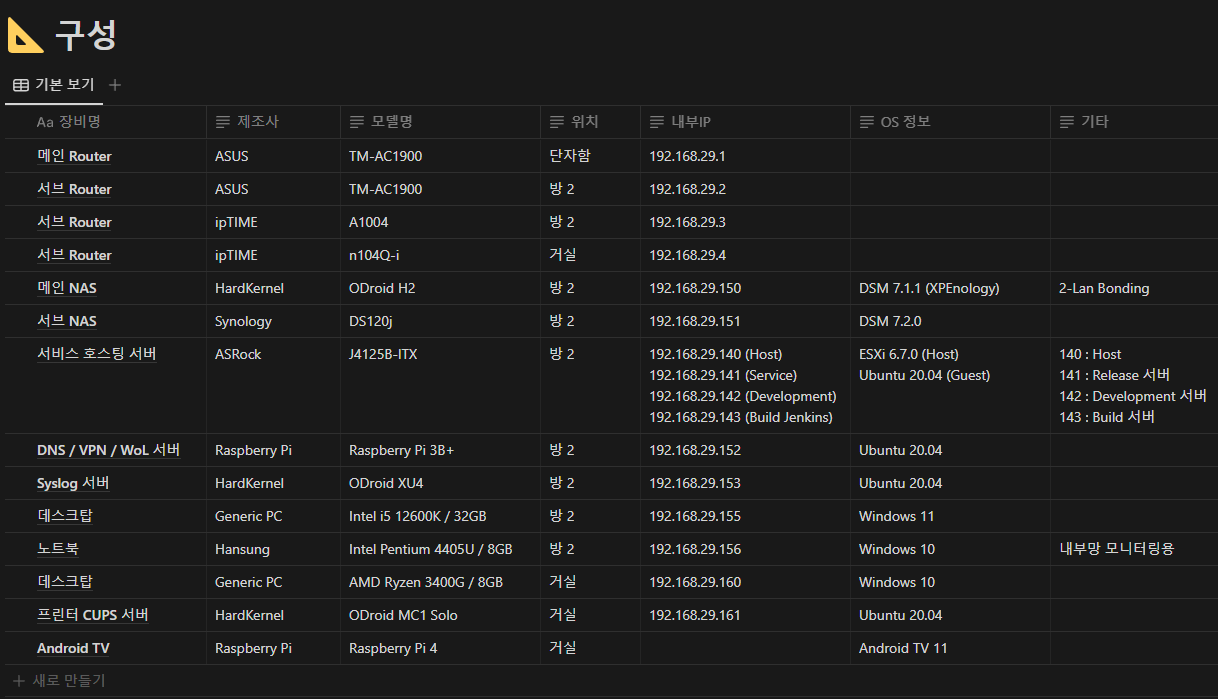Select the Raspberry Pi 4 model cell

[440, 647]
